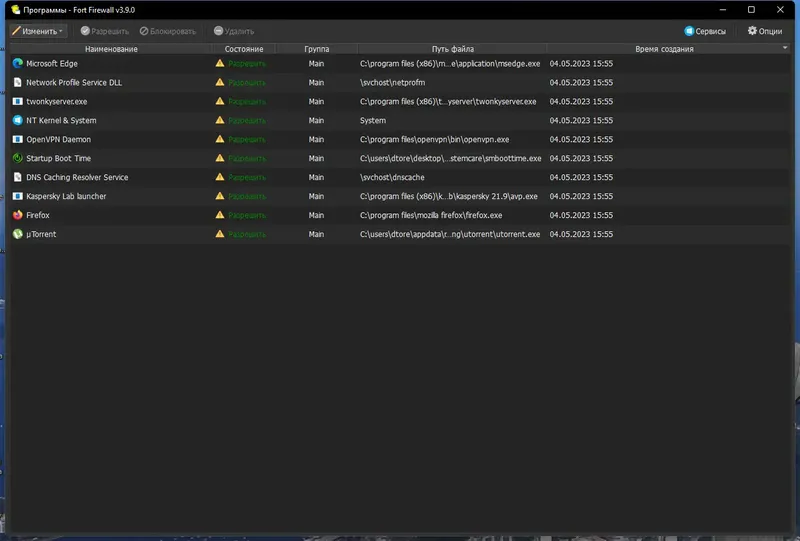Open the Изменить dropdown button

[38, 31]
